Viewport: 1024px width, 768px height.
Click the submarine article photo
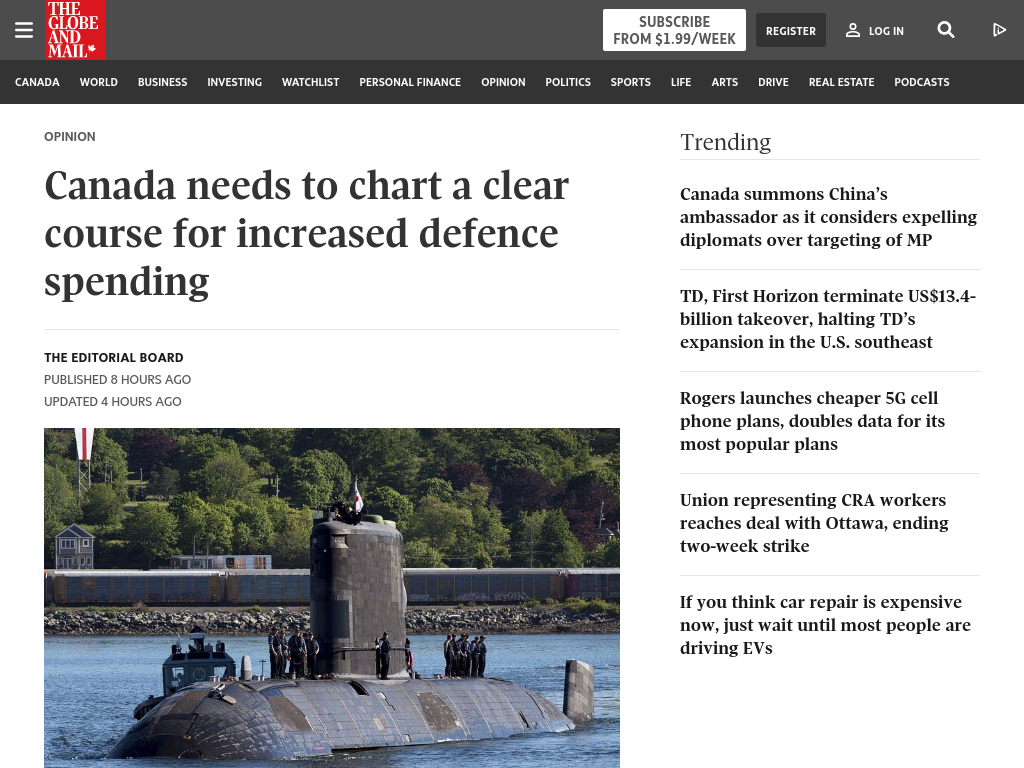(332, 598)
